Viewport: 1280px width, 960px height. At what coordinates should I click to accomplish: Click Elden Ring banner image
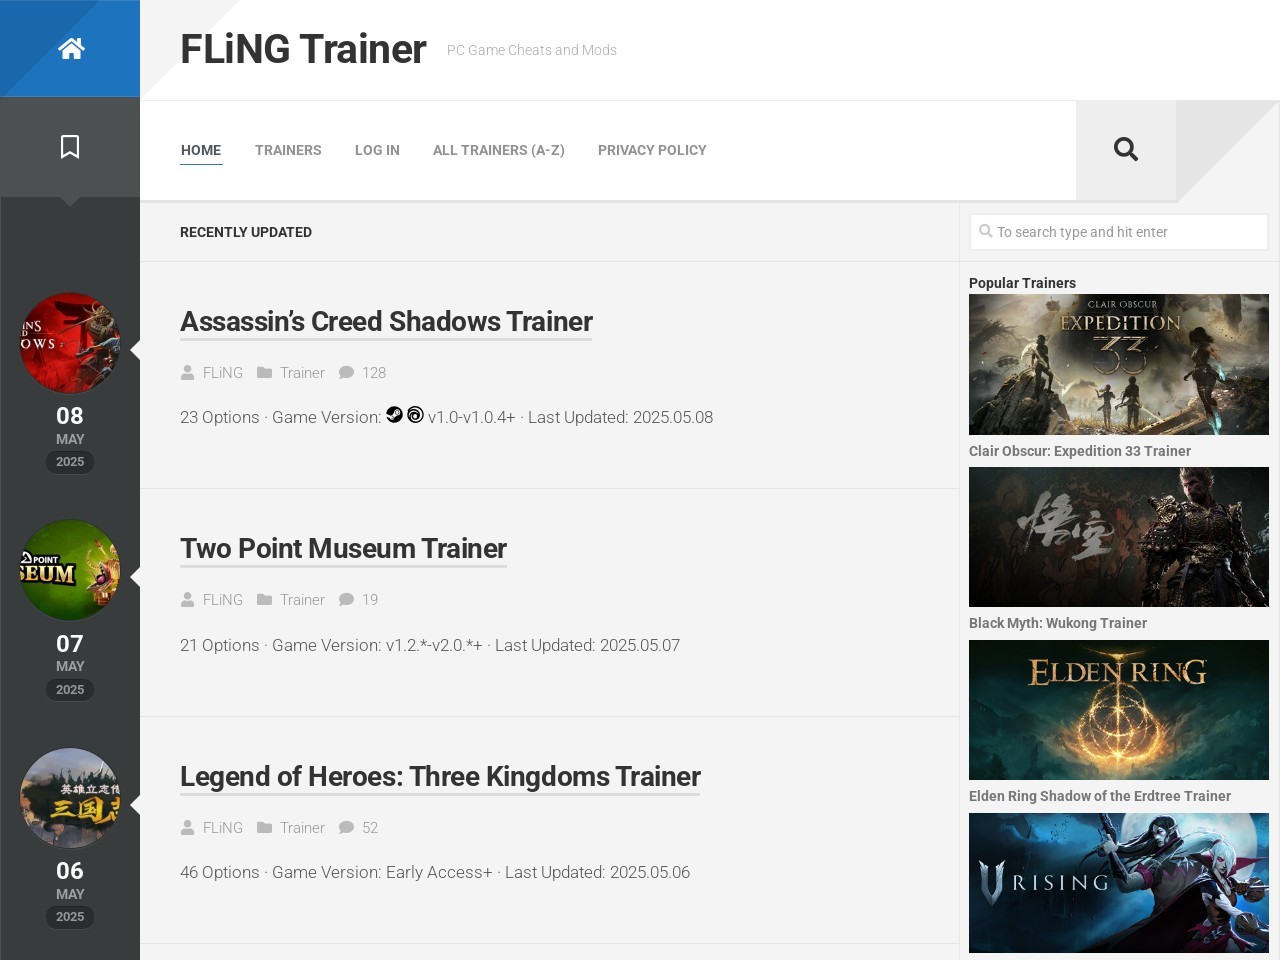pyautogui.click(x=1119, y=710)
